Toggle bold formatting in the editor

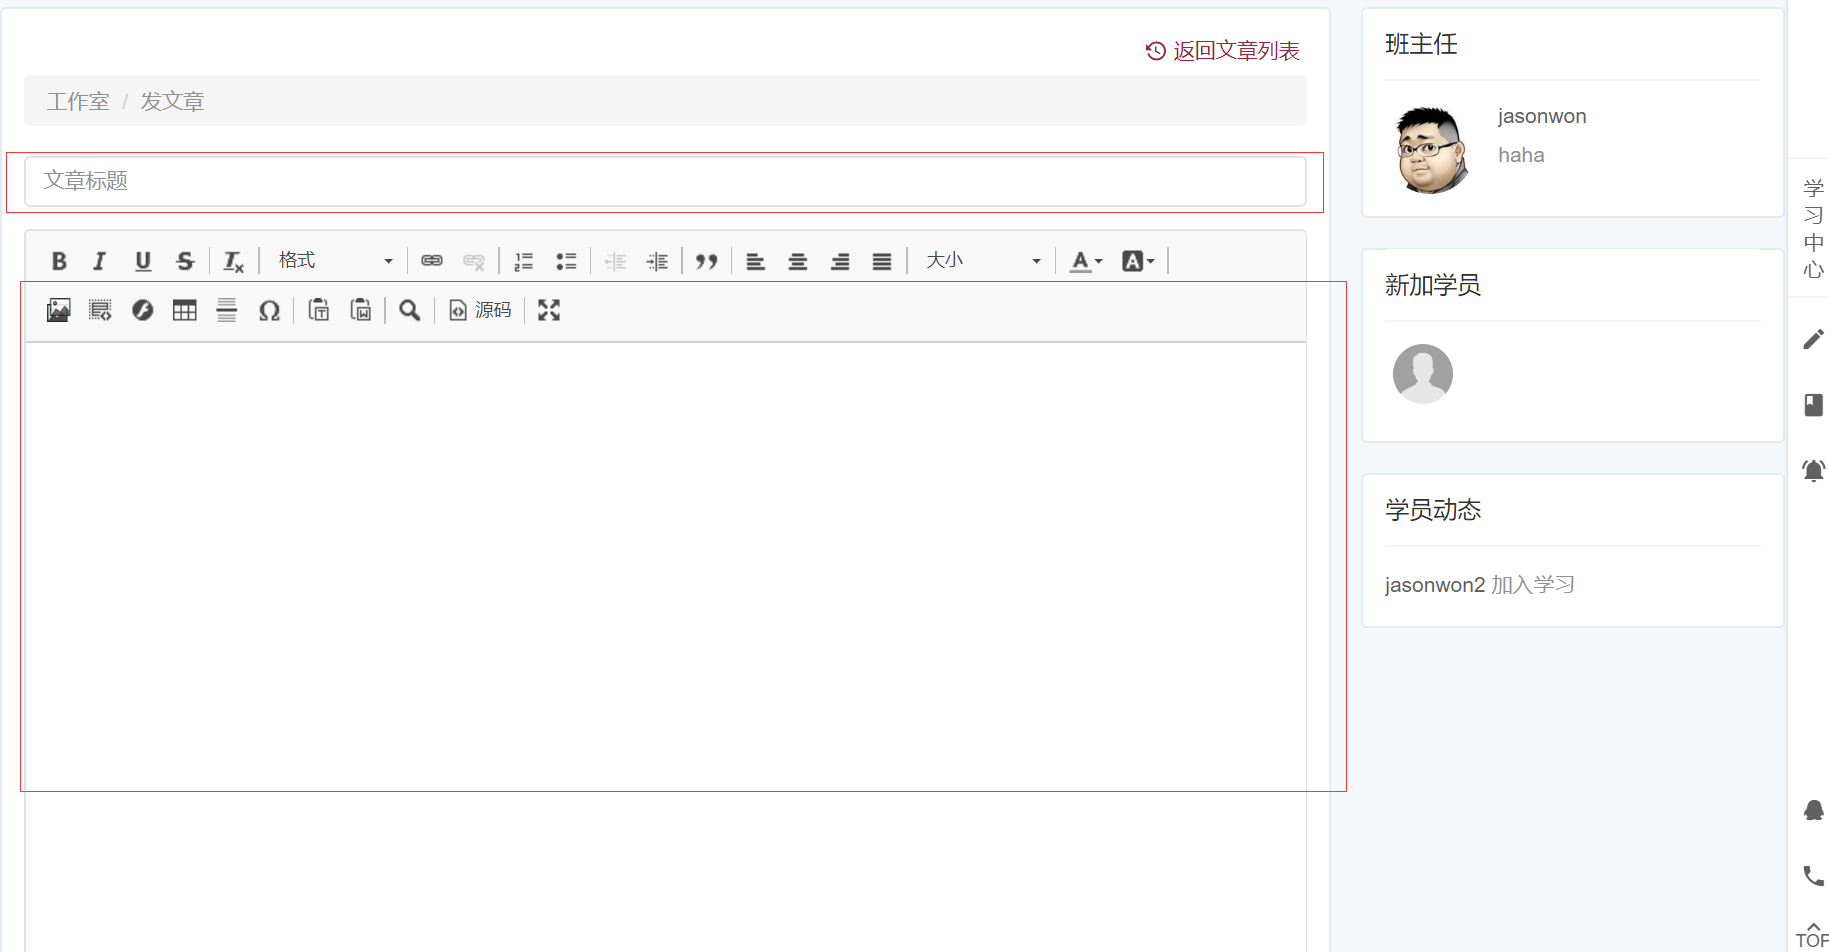tap(59, 261)
